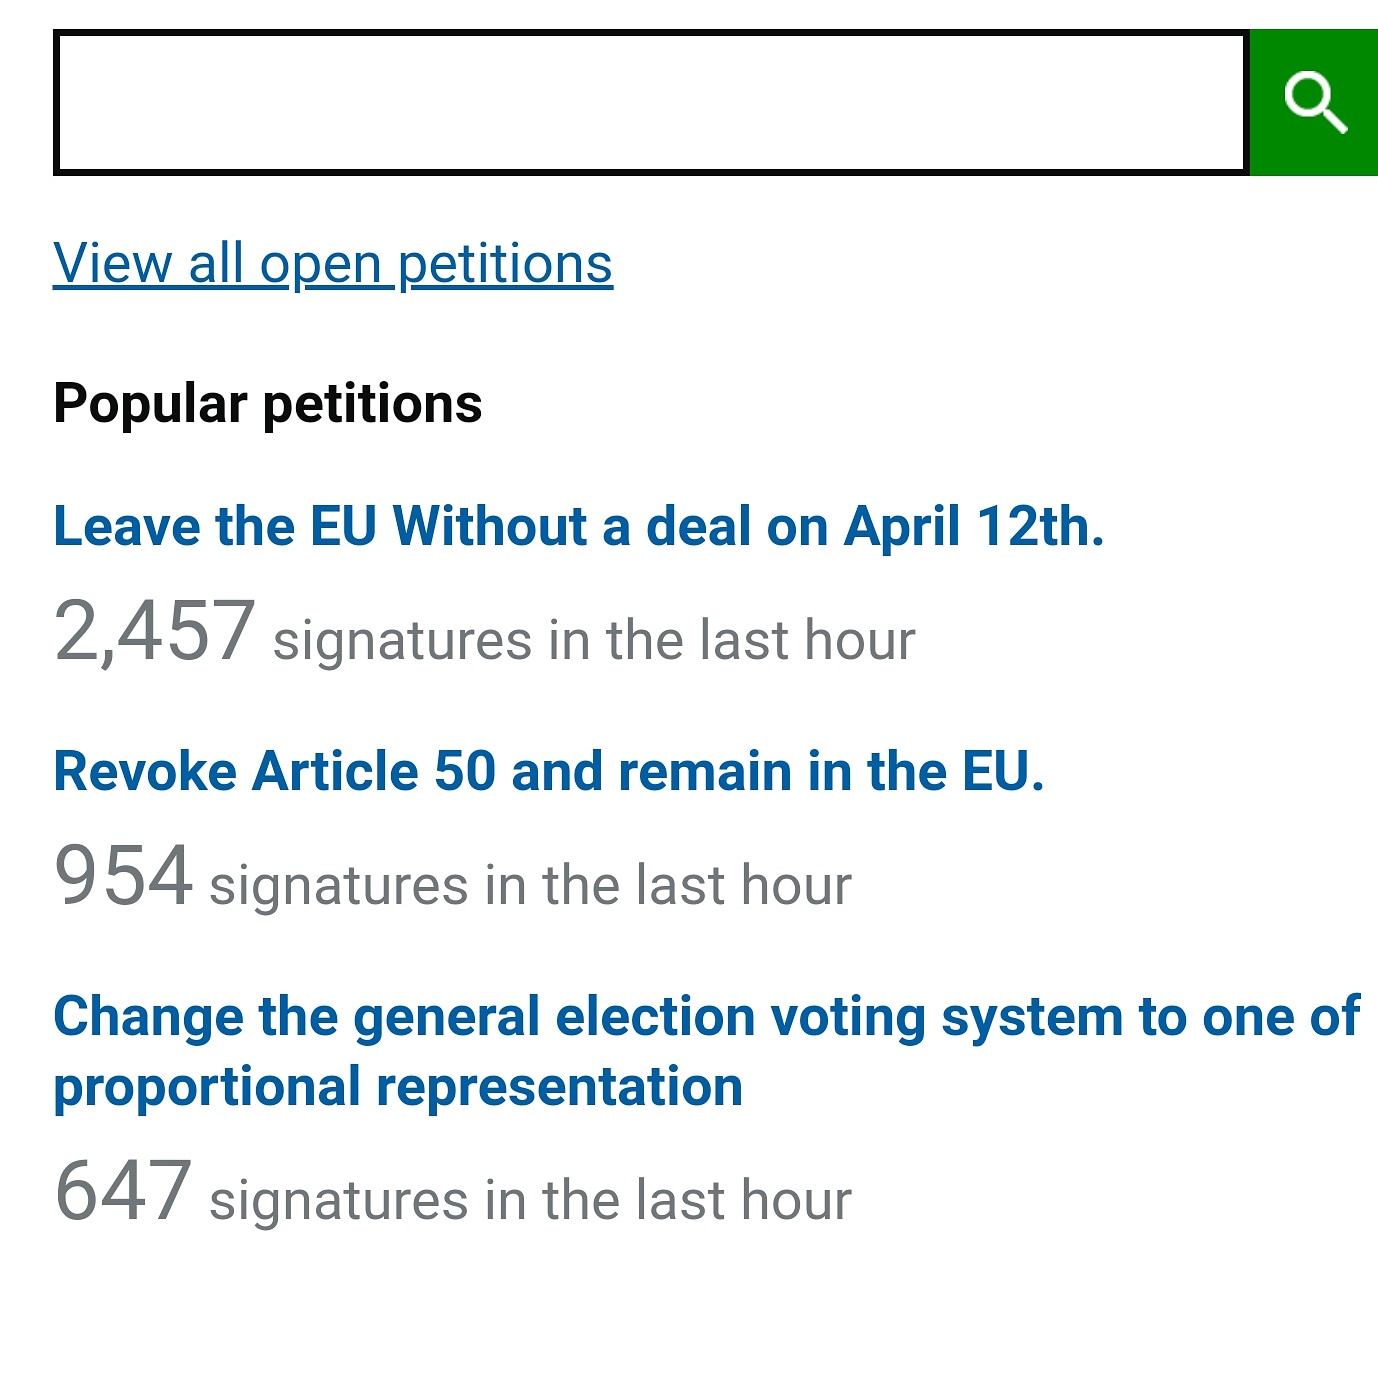Click "April 12th" in the first petition title
This screenshot has height=1378, width=1378.
(973, 526)
